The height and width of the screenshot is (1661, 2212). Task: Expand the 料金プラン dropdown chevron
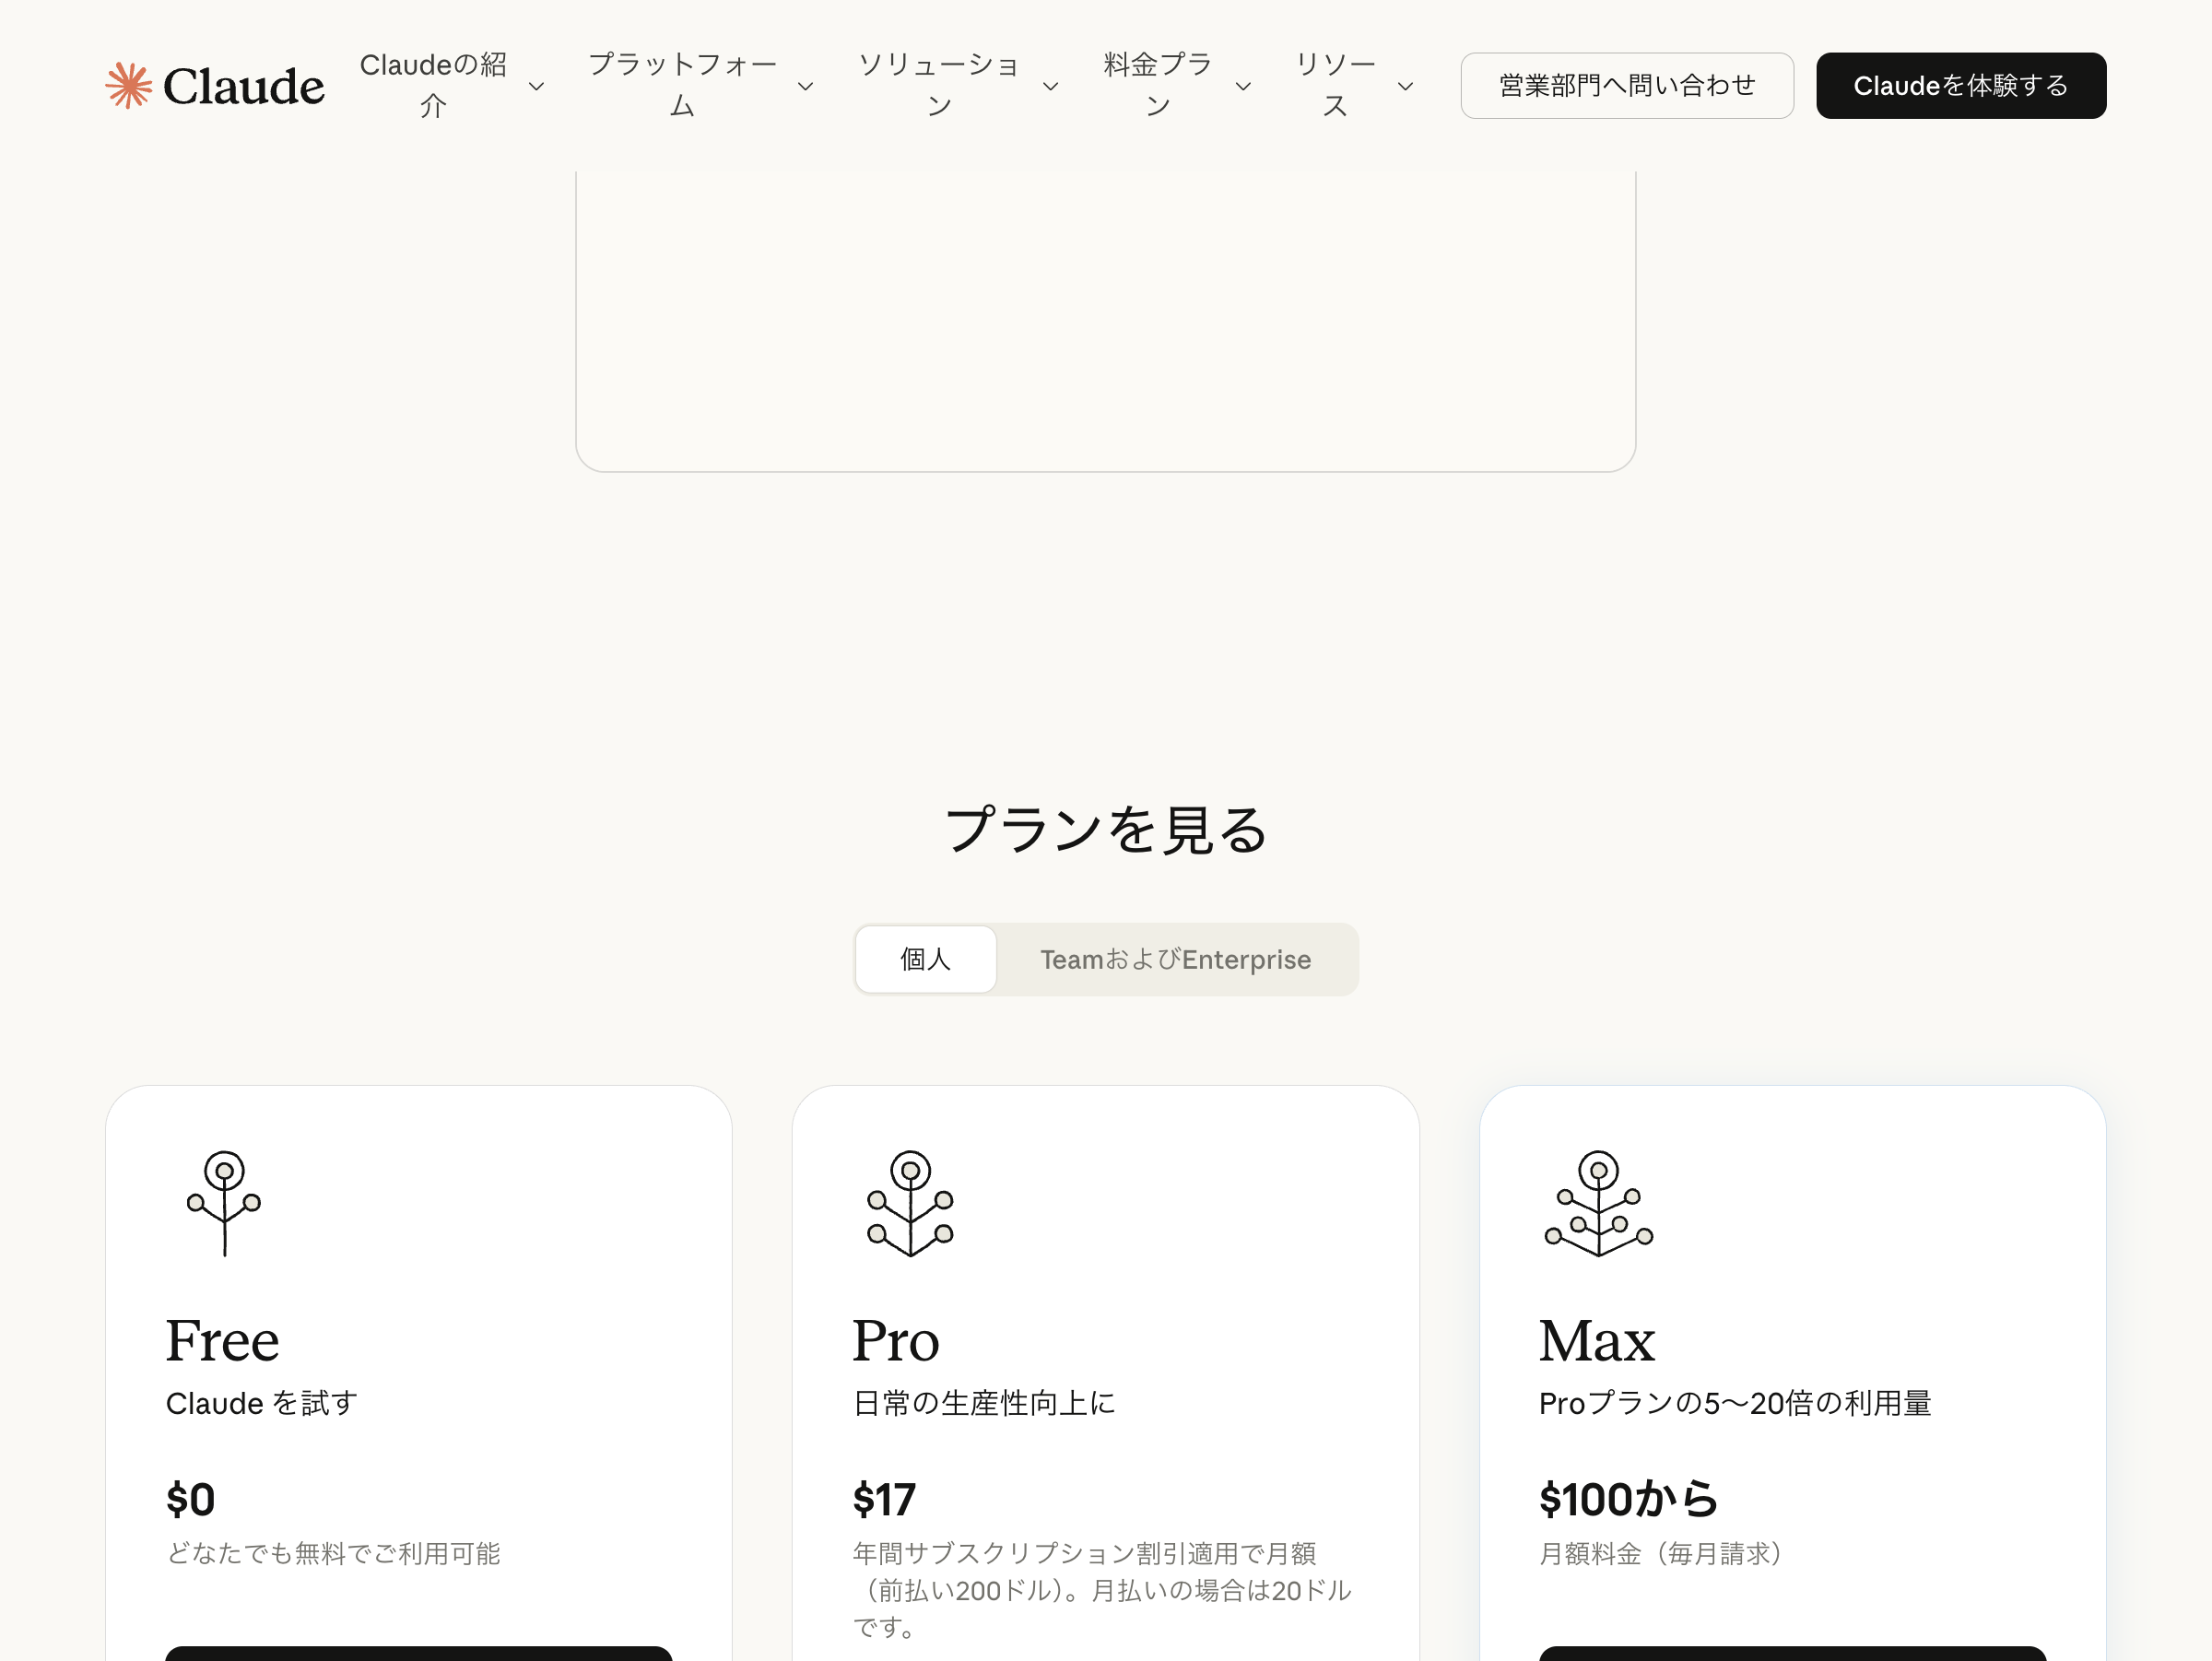(x=1243, y=88)
